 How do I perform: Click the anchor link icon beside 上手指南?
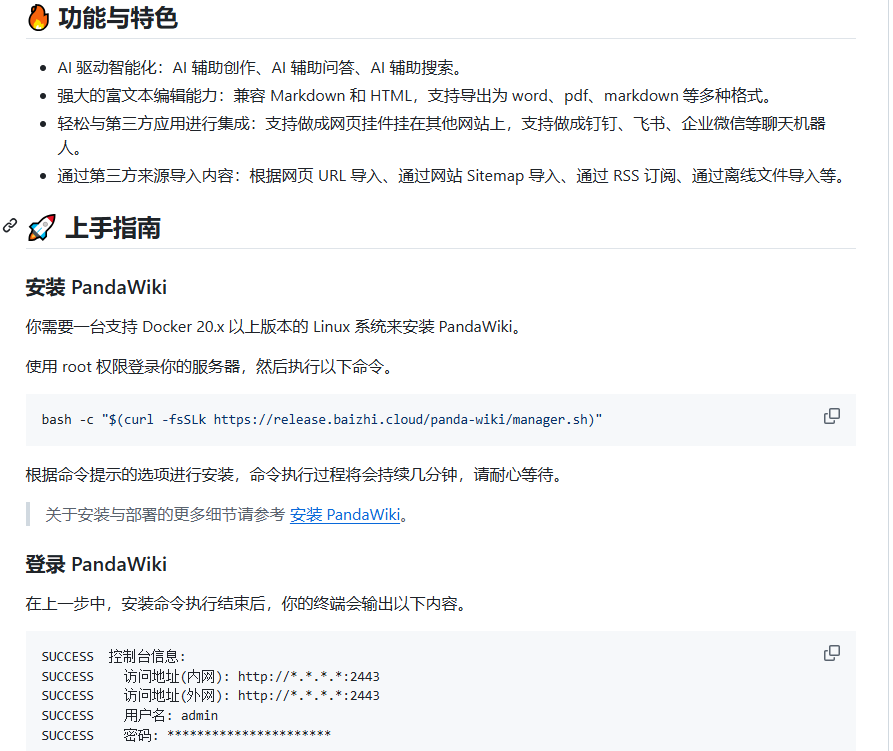[10, 225]
